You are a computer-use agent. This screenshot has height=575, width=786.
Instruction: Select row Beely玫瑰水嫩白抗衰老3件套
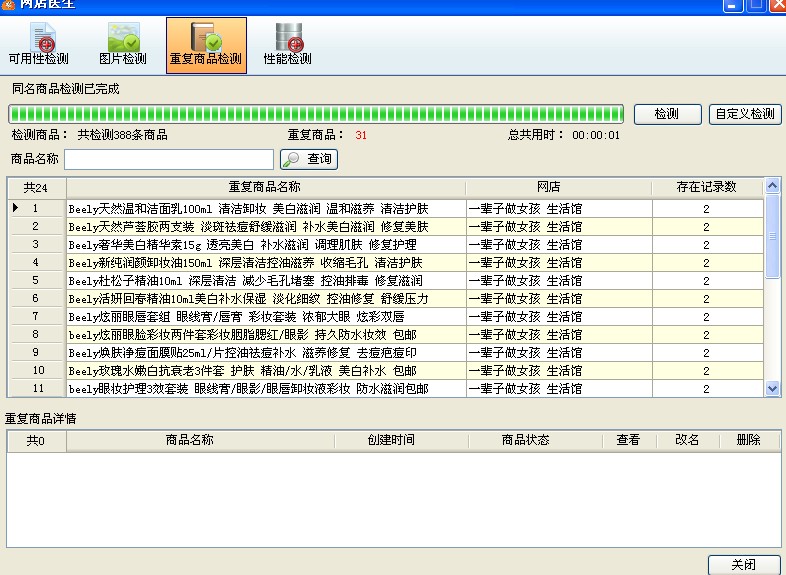pyautogui.click(x=385, y=371)
